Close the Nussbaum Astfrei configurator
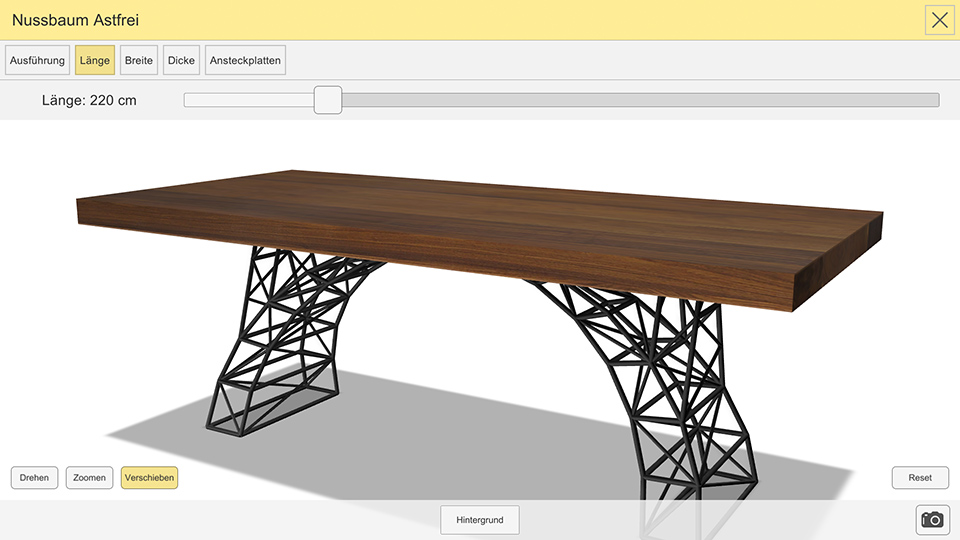 pyautogui.click(x=939, y=20)
